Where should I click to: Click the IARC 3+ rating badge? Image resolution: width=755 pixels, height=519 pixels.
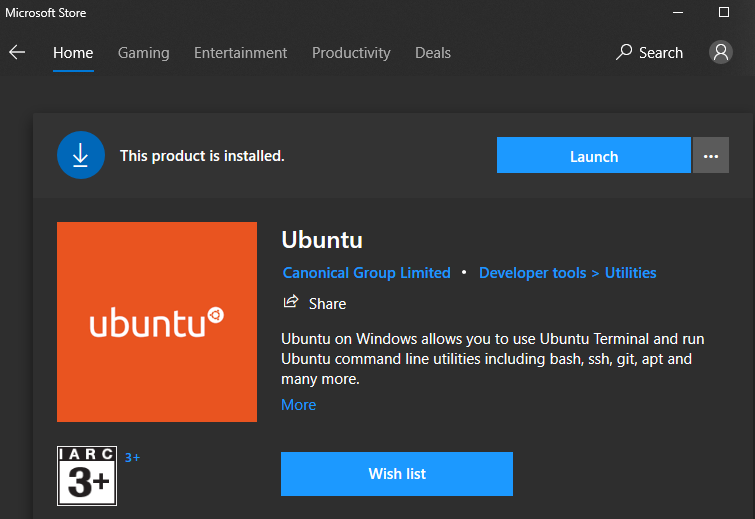click(x=87, y=476)
